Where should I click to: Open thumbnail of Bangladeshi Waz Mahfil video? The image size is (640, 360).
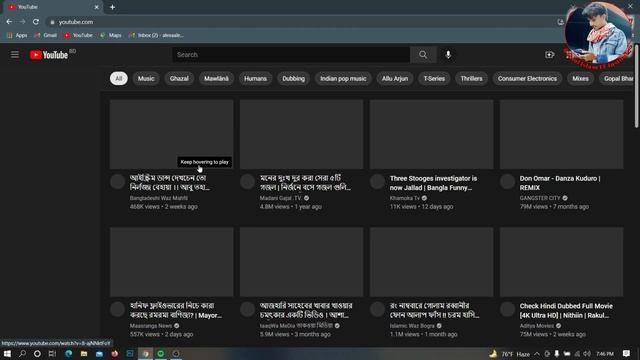(171, 134)
